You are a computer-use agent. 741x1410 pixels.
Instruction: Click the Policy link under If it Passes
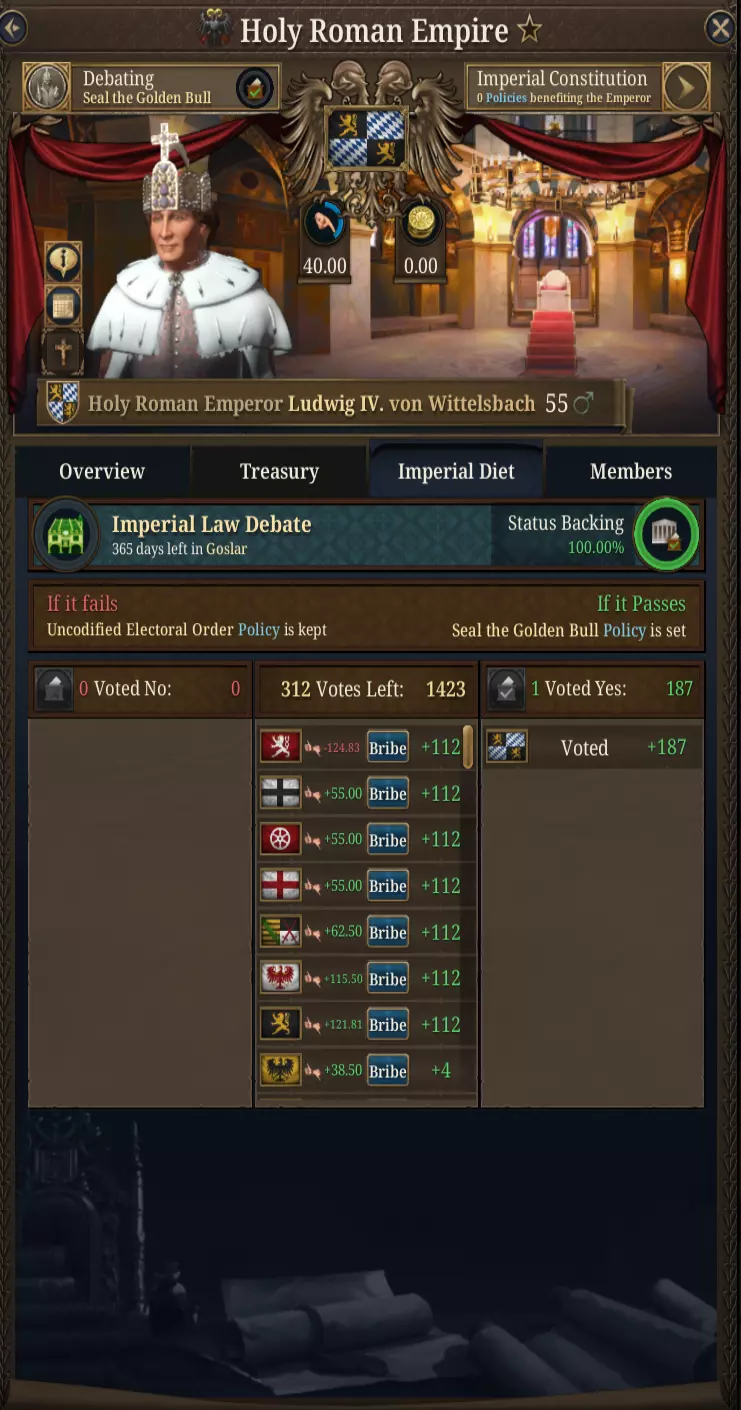pyautogui.click(x=624, y=631)
